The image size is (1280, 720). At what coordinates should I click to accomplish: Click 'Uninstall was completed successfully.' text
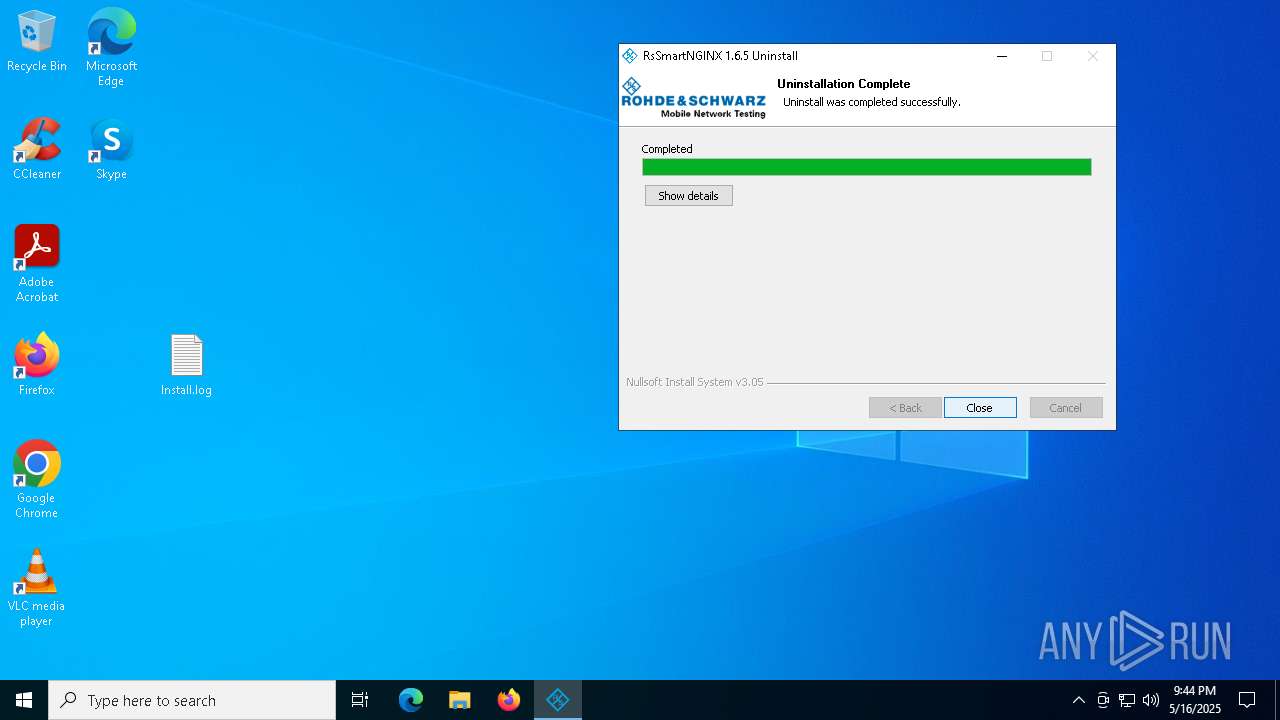872,102
